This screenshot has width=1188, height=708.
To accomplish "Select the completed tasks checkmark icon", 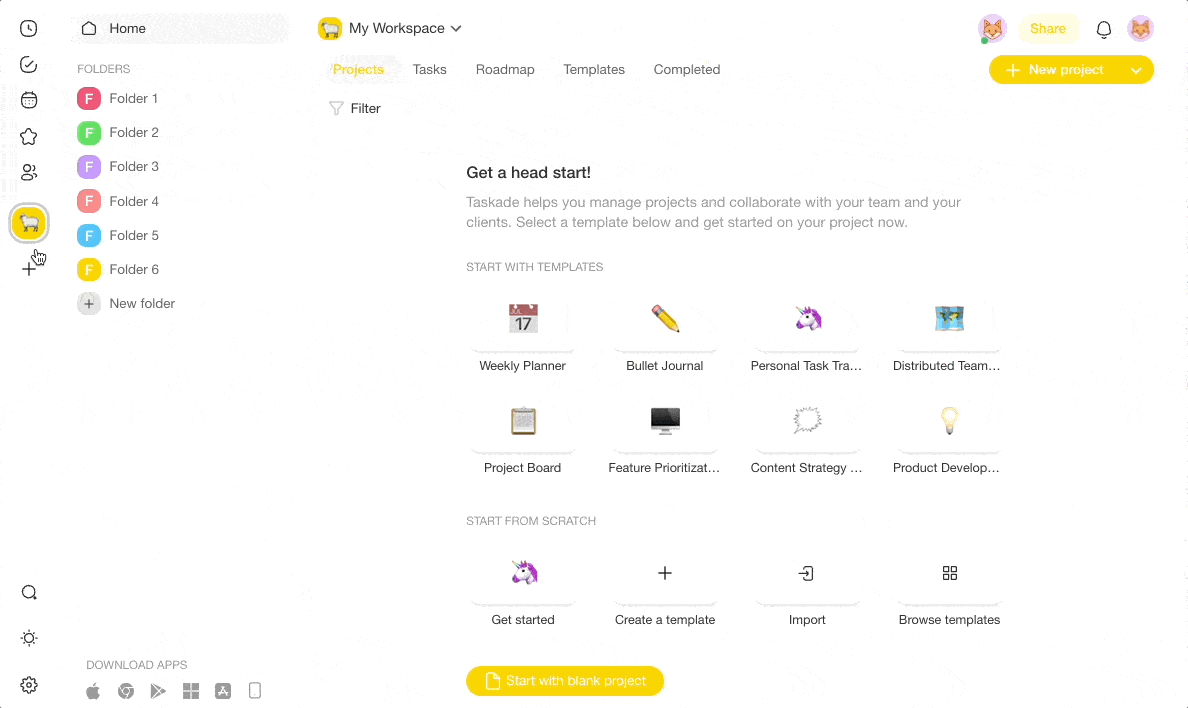I will pyautogui.click(x=28, y=64).
